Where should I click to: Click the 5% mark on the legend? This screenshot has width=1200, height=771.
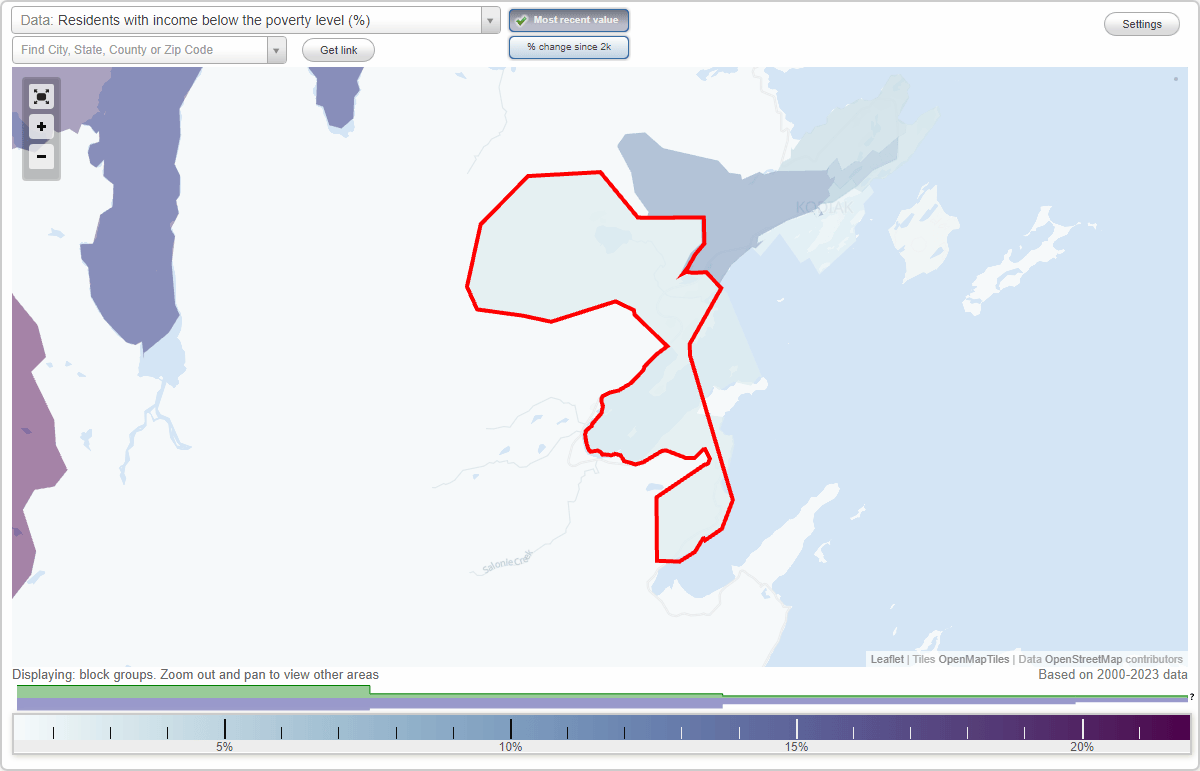pos(225,747)
